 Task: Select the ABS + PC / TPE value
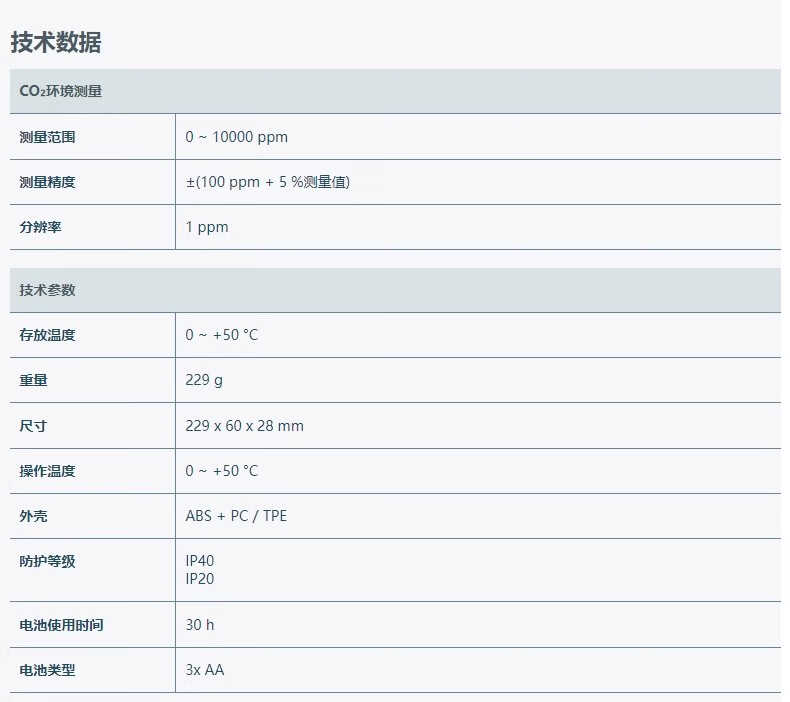point(236,516)
